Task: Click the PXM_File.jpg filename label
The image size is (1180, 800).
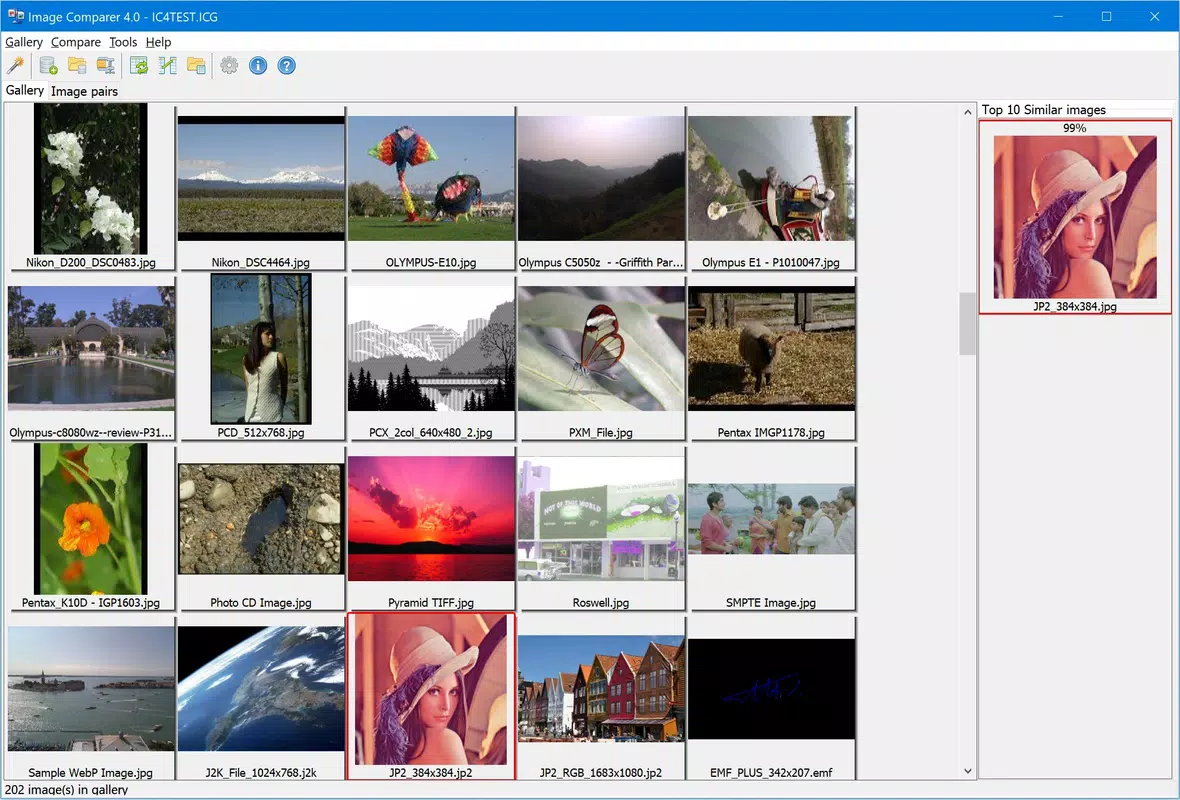Action: coord(601,433)
